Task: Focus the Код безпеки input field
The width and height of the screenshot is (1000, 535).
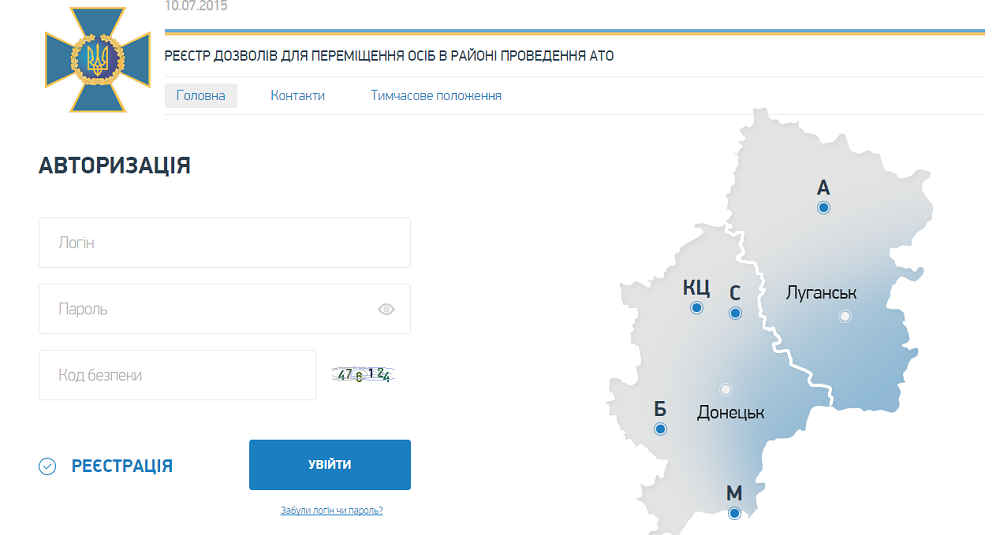Action: tap(177, 375)
